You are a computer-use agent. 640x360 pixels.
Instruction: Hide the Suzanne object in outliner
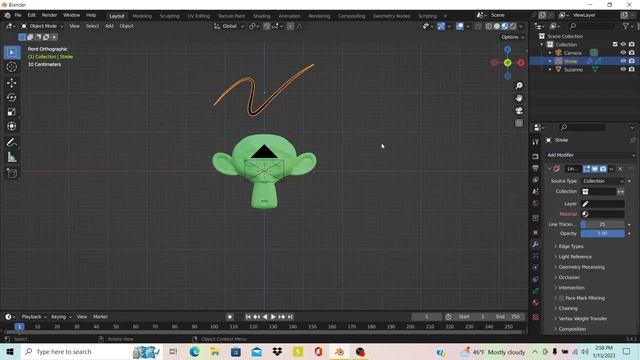tap(623, 69)
